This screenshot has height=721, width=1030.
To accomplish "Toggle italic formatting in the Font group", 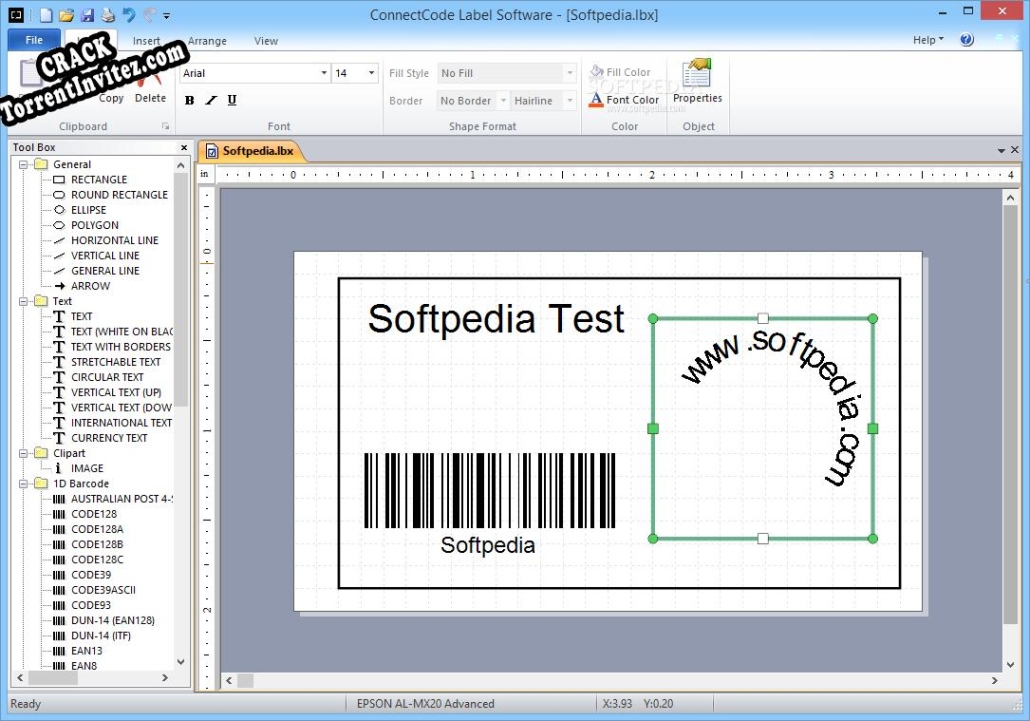I will (210, 100).
